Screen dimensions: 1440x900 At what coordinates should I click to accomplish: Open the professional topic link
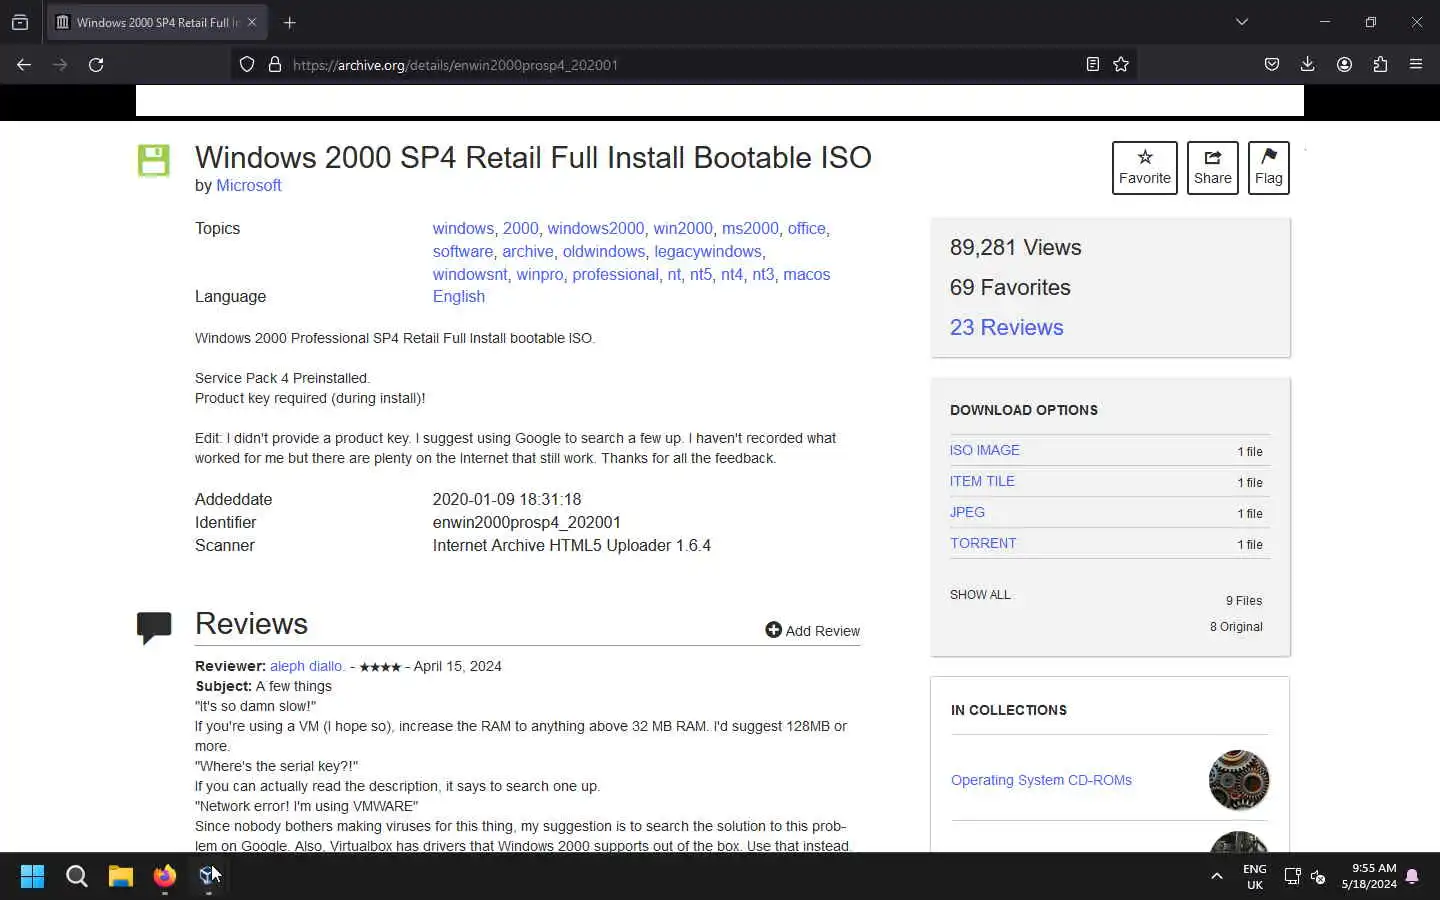coord(615,274)
